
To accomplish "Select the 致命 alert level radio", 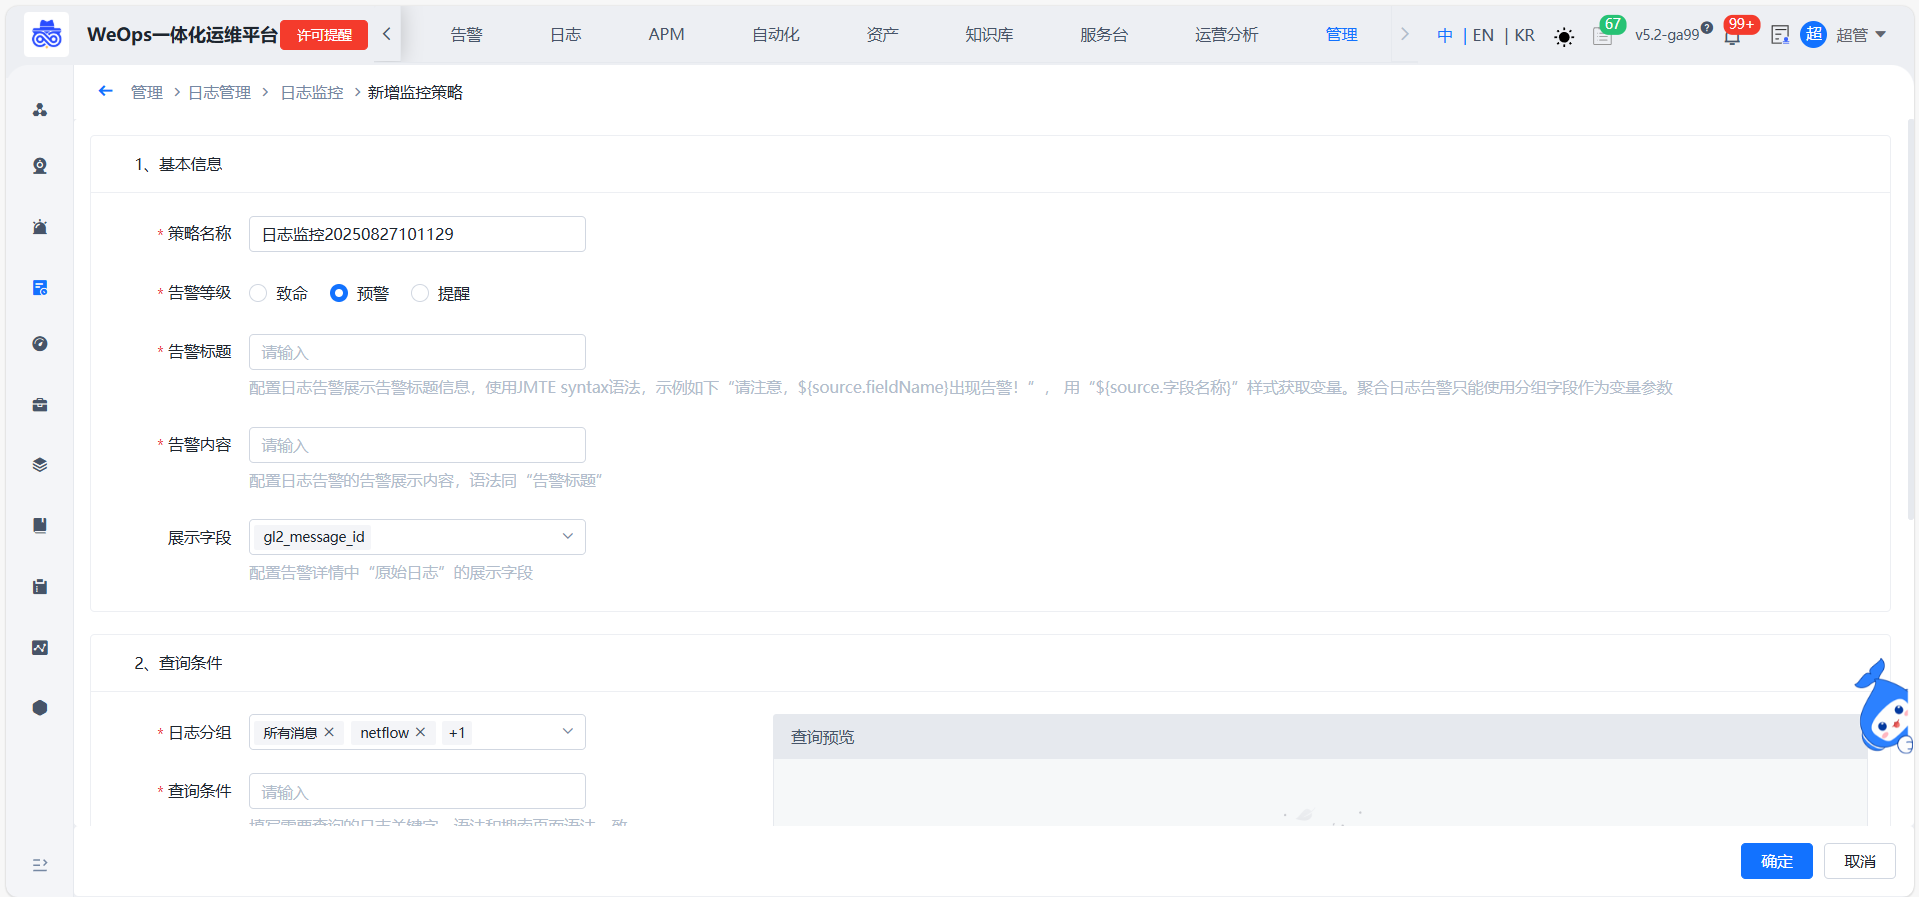I will click(x=259, y=293).
